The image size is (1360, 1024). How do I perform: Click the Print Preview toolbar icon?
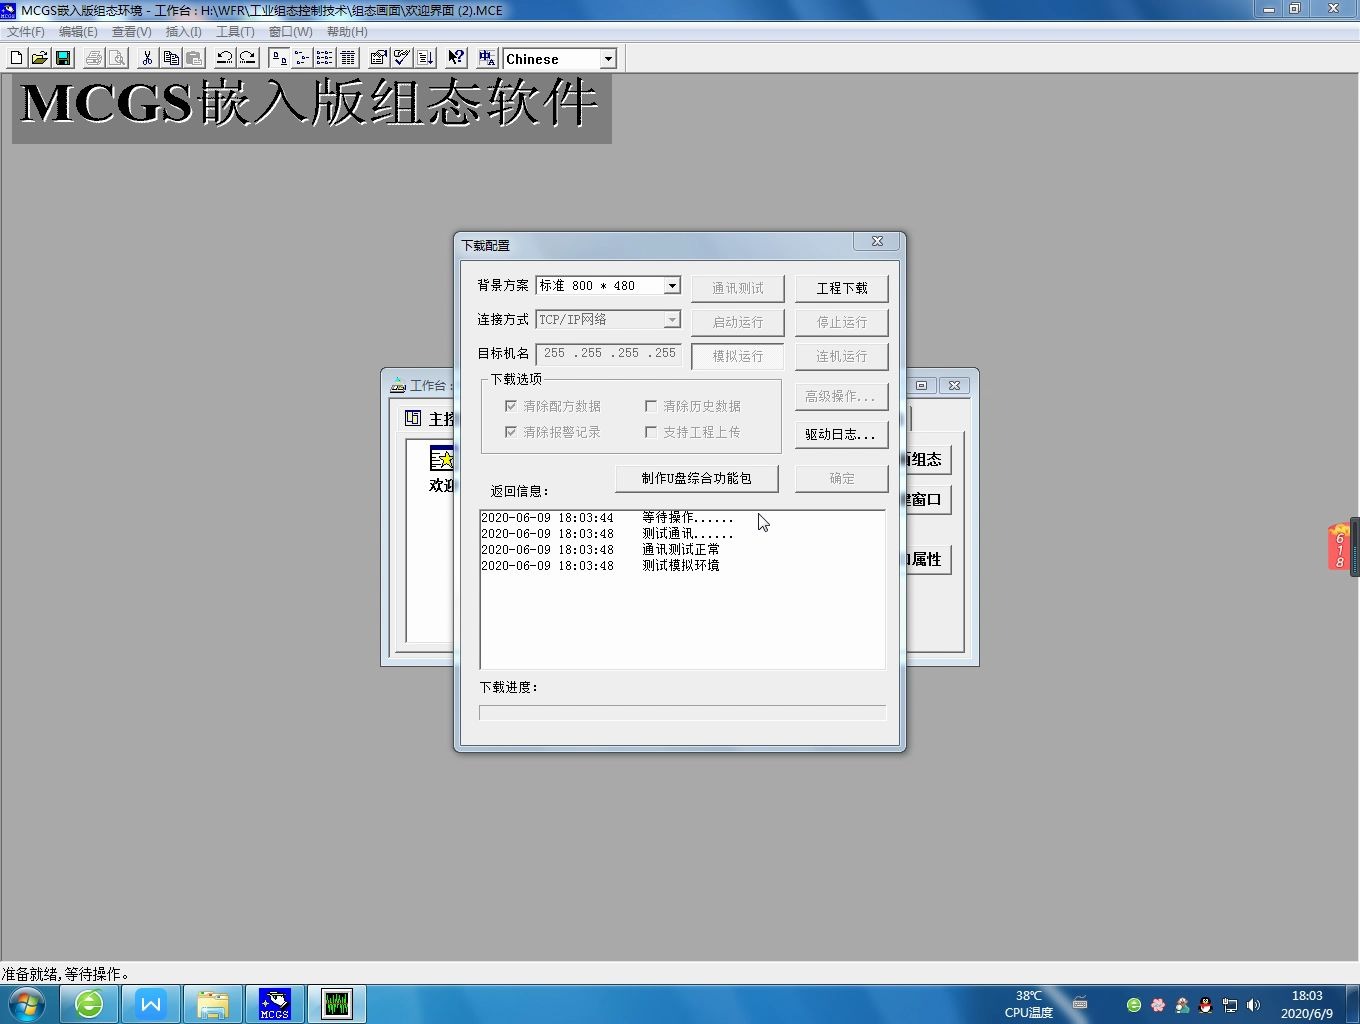[116, 58]
